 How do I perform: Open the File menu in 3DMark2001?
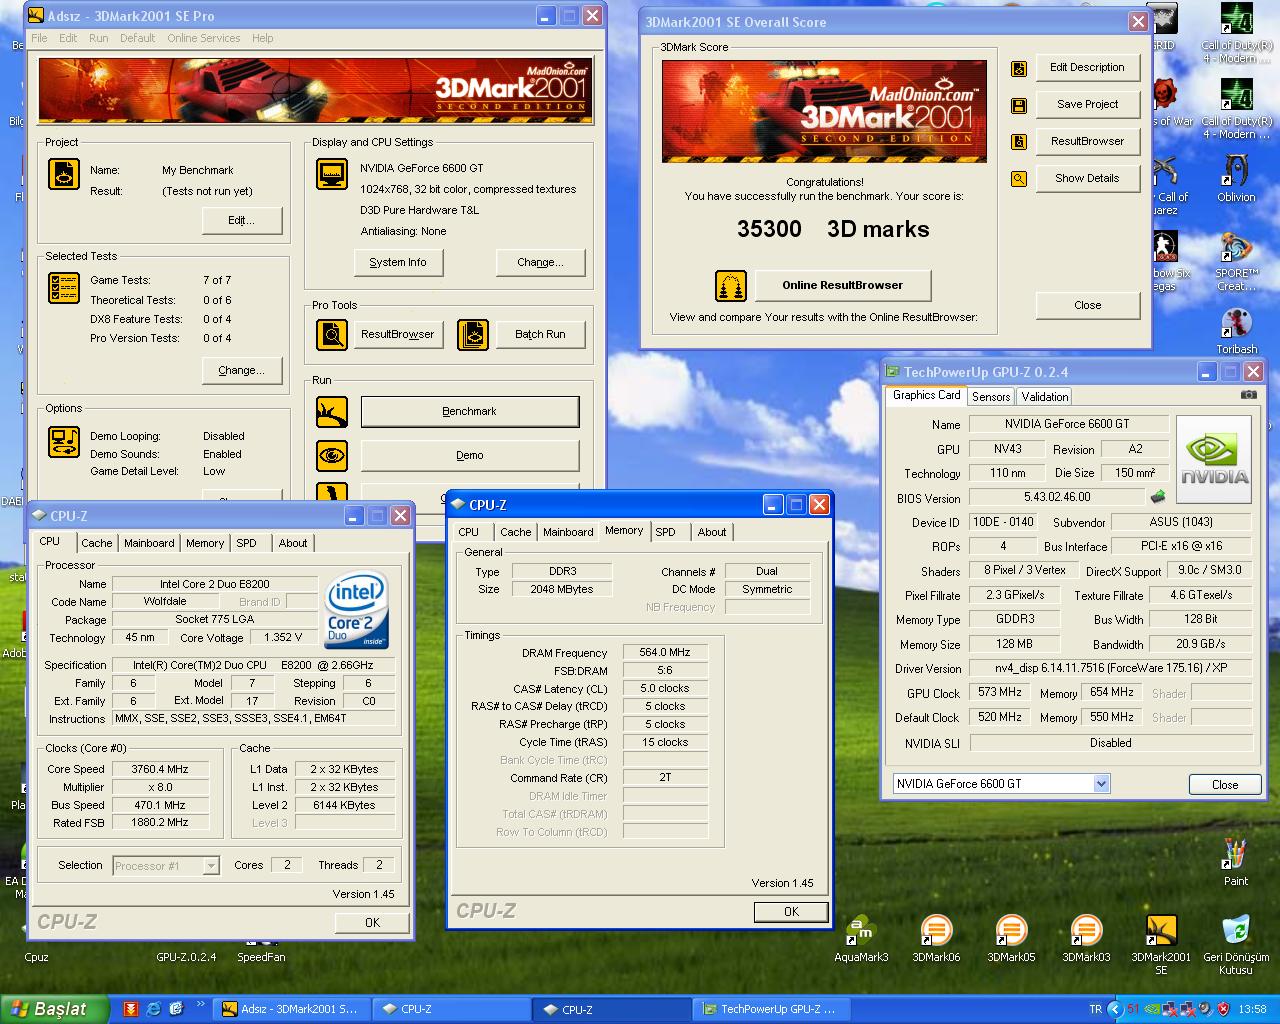[39, 38]
